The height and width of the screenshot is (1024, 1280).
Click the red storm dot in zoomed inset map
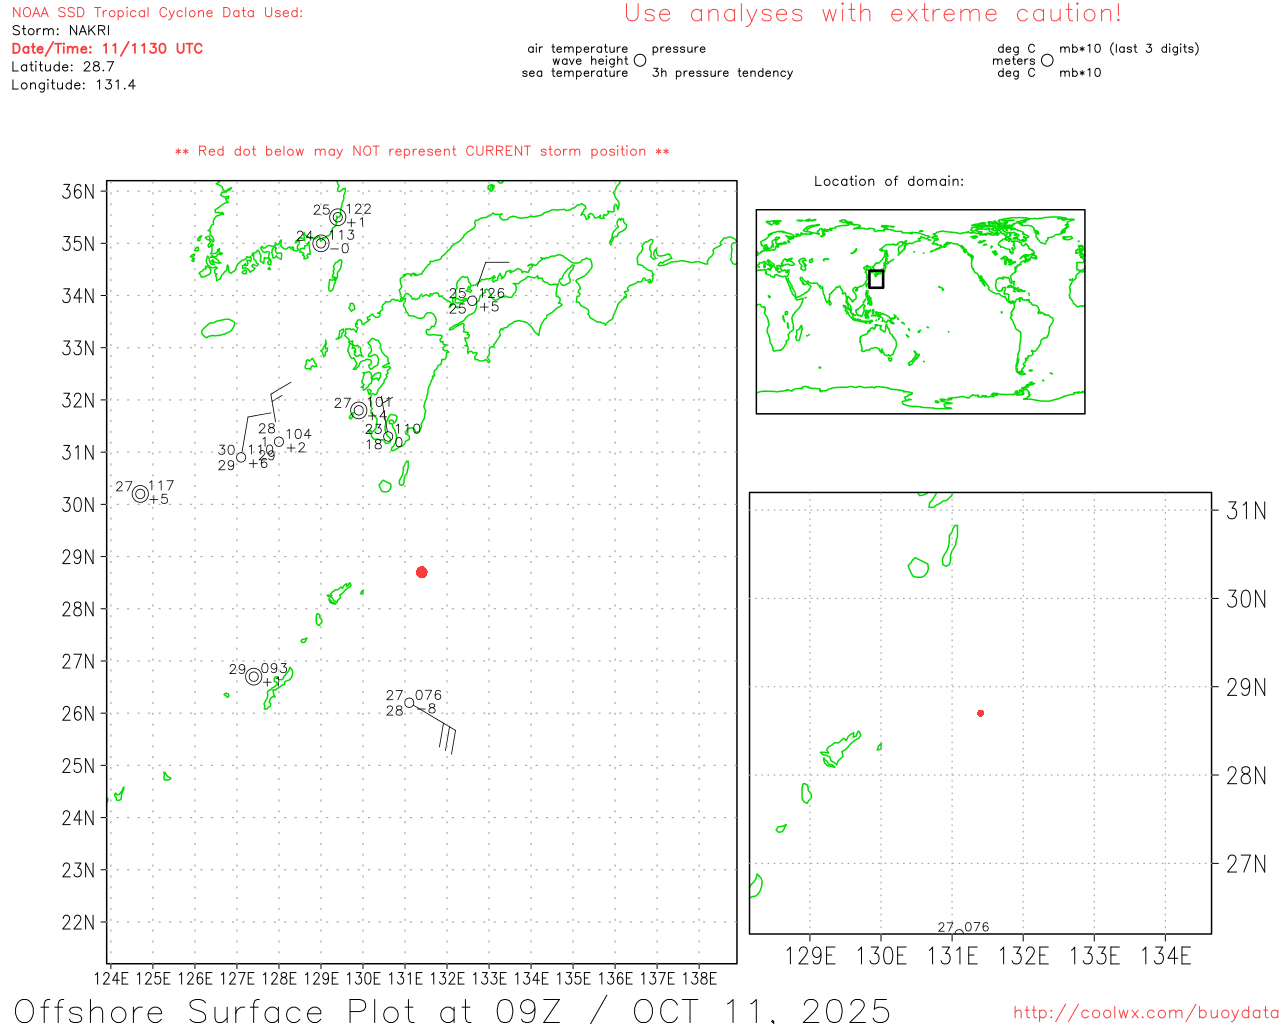coord(980,713)
